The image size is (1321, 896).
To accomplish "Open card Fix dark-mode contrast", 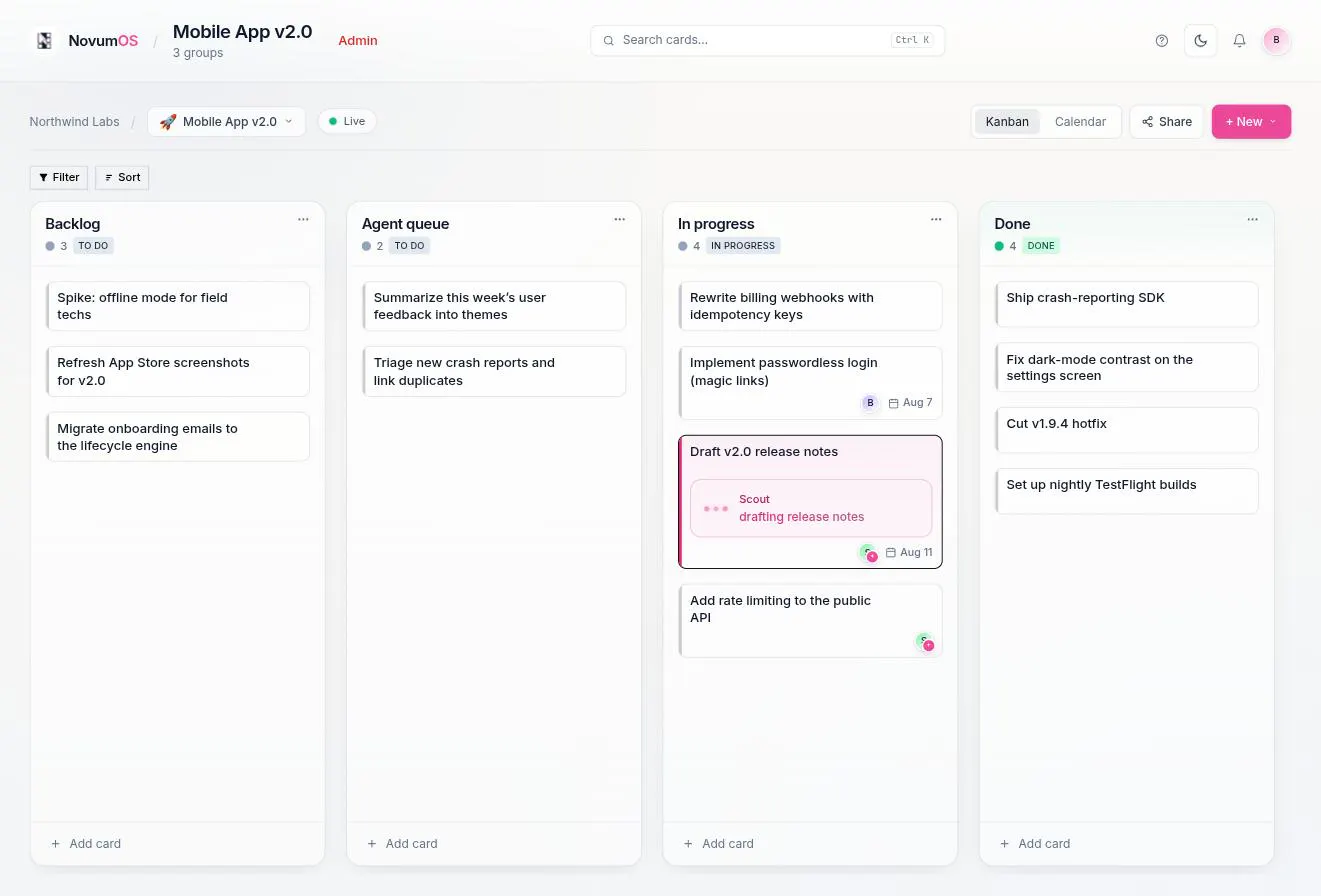I will point(1127,367).
